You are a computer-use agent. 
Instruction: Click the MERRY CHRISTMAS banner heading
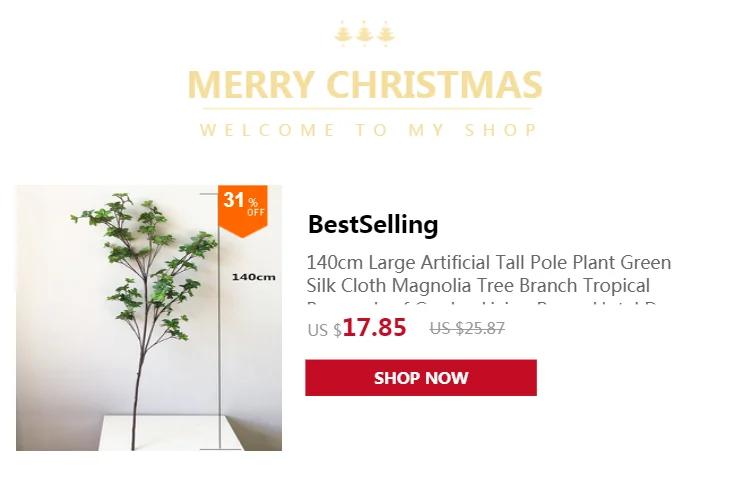(365, 85)
